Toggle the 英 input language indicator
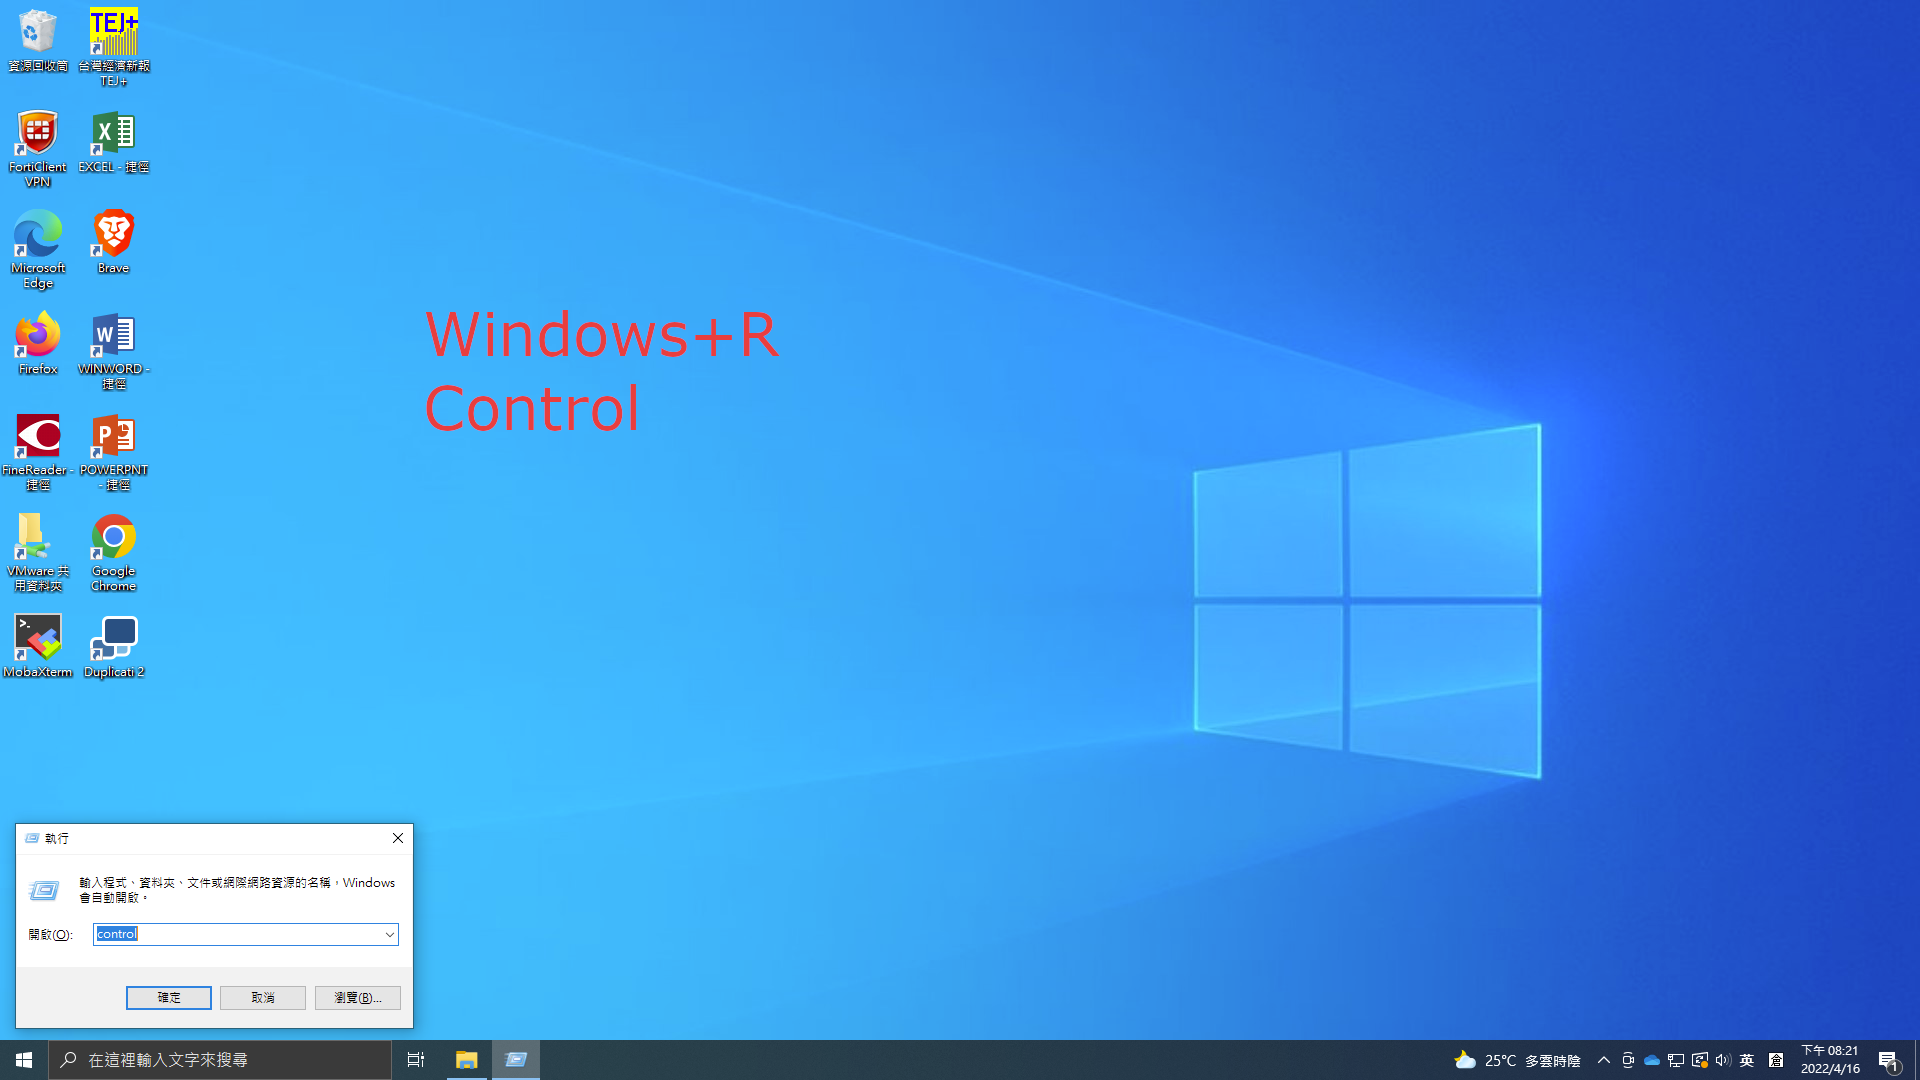1920x1080 pixels. click(1747, 1060)
